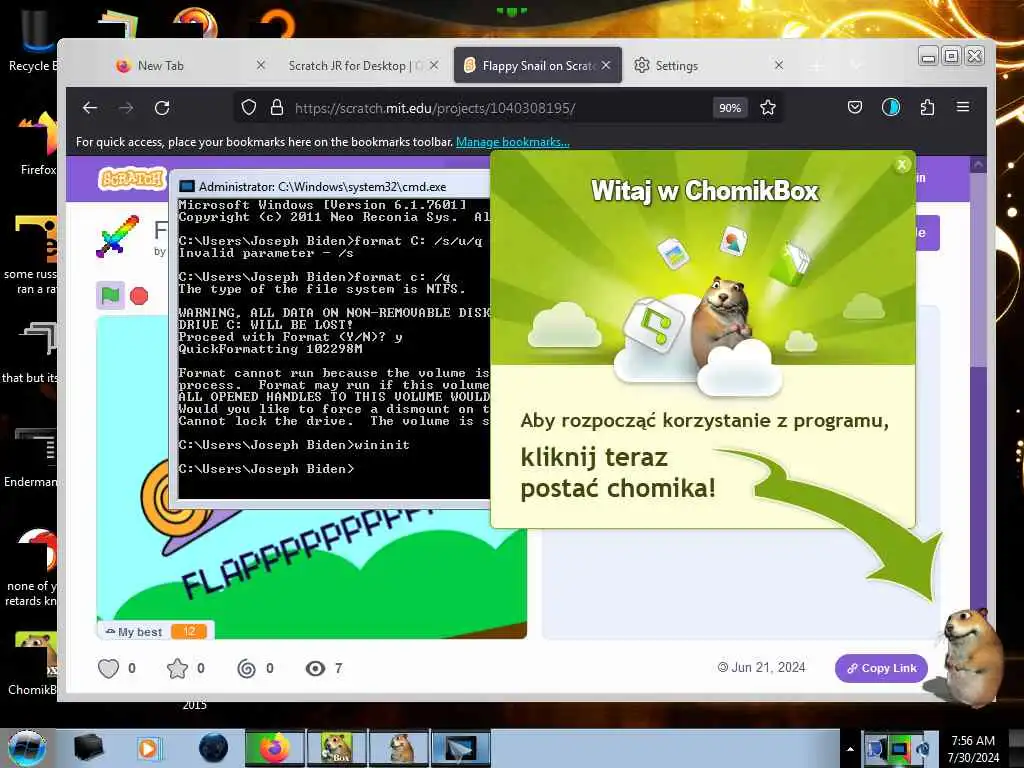
Task: Open the black folder taskbar icon
Action: coord(88,748)
